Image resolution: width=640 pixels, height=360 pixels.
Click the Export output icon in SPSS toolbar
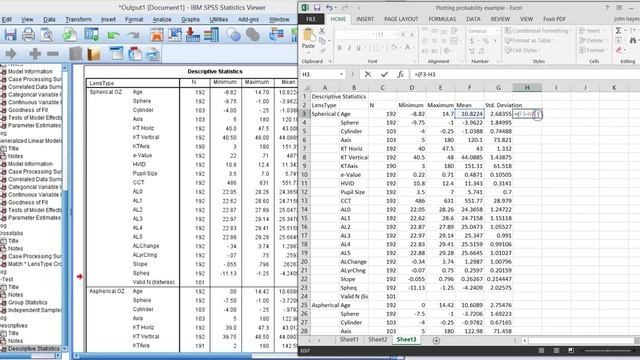(x=69, y=35)
